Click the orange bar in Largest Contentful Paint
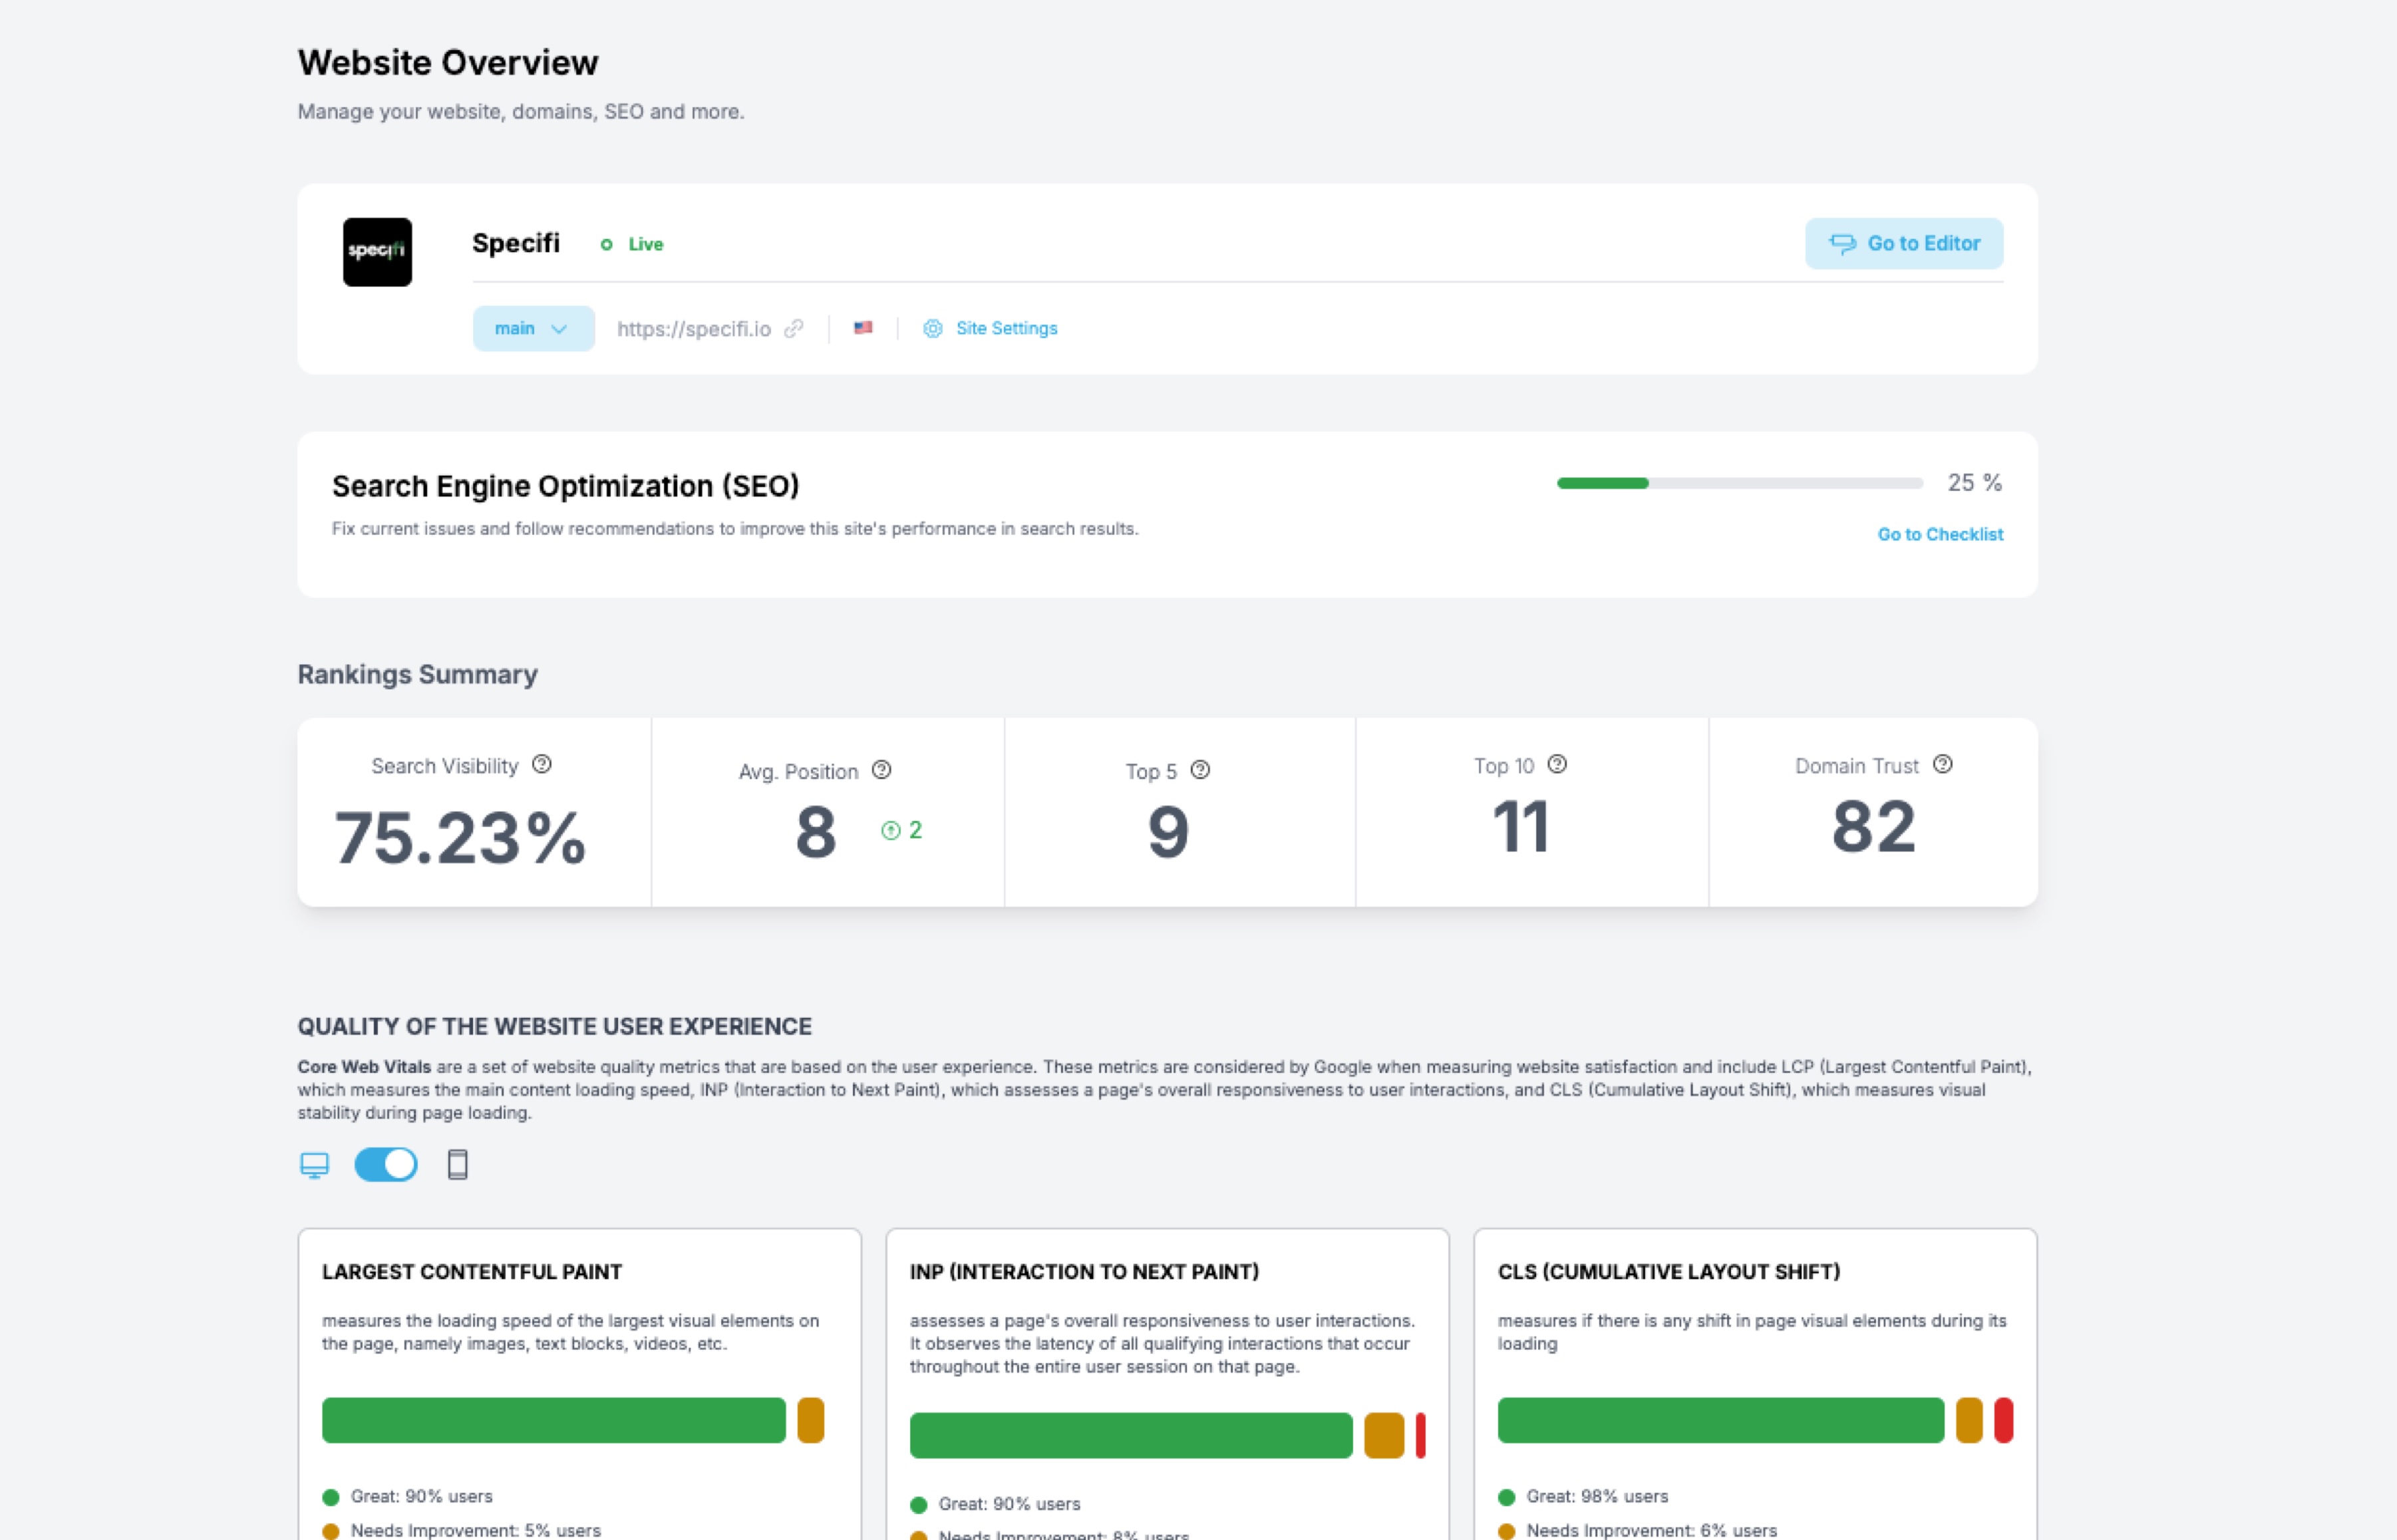2397x1540 pixels. click(811, 1421)
